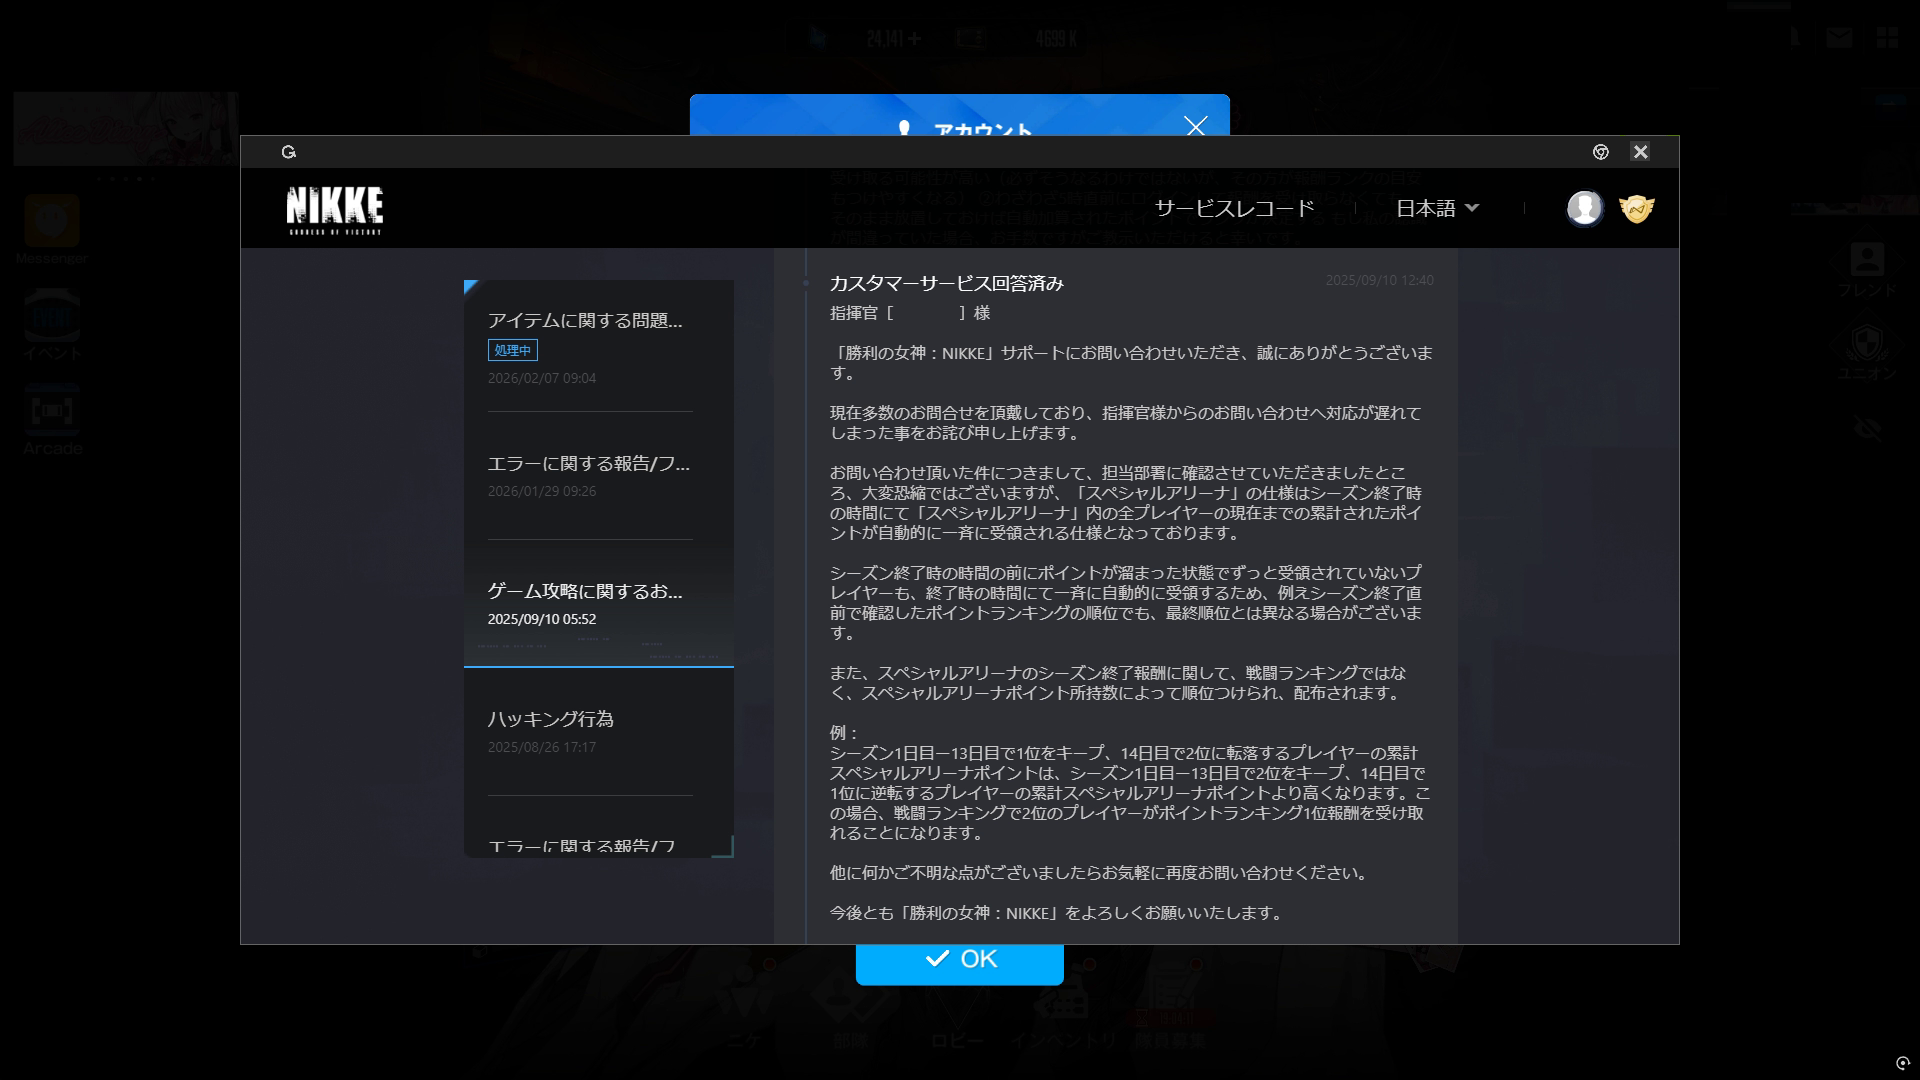Close the アカウント dialog

tap(1195, 126)
